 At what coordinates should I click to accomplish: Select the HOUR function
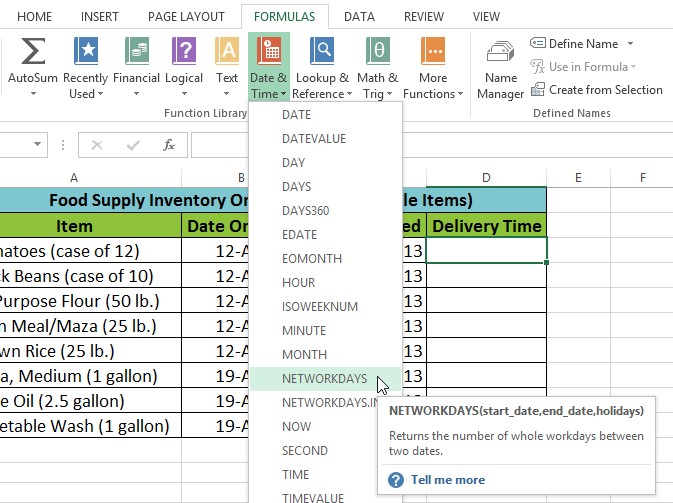325,283
